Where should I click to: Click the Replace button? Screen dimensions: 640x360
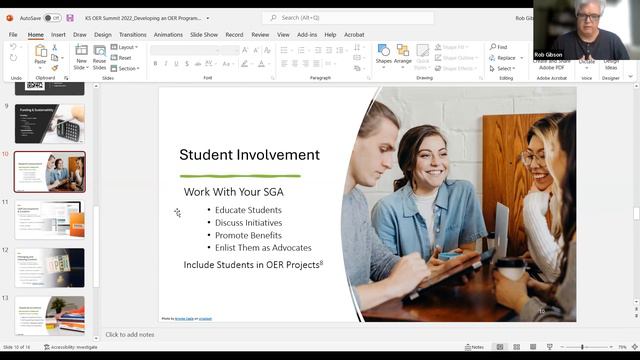pyautogui.click(x=503, y=58)
